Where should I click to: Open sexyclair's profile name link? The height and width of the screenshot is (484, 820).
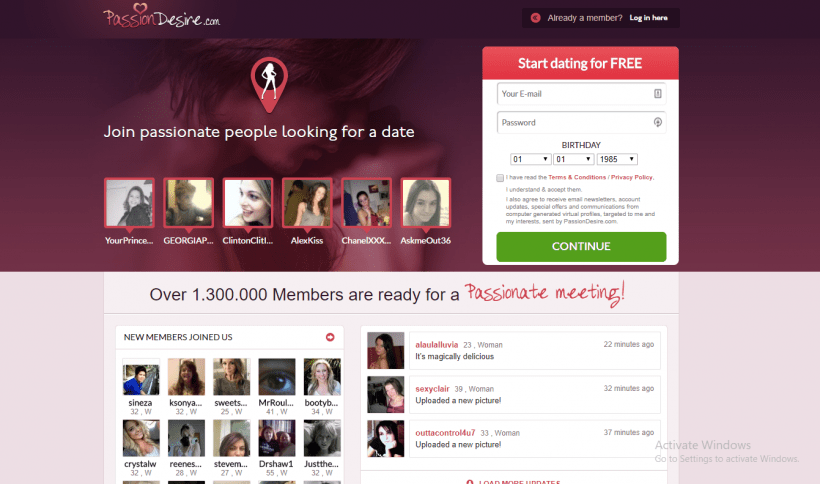(432, 389)
